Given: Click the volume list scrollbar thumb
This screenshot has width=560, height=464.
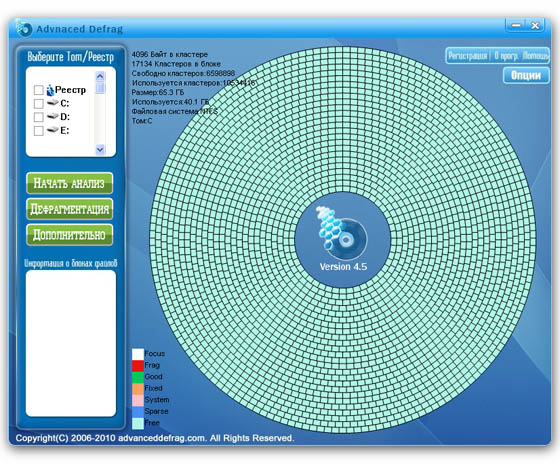Looking at the screenshot, I should pyautogui.click(x=100, y=88).
